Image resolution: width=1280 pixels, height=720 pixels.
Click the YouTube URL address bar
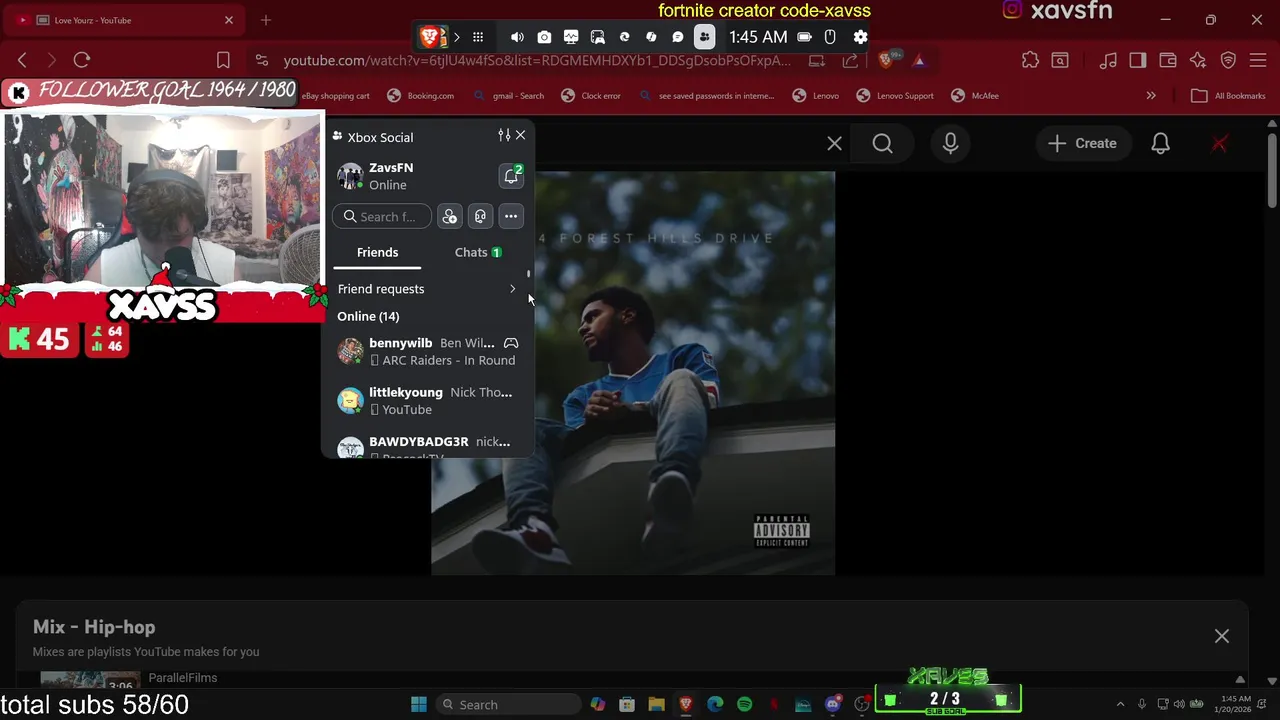click(536, 60)
